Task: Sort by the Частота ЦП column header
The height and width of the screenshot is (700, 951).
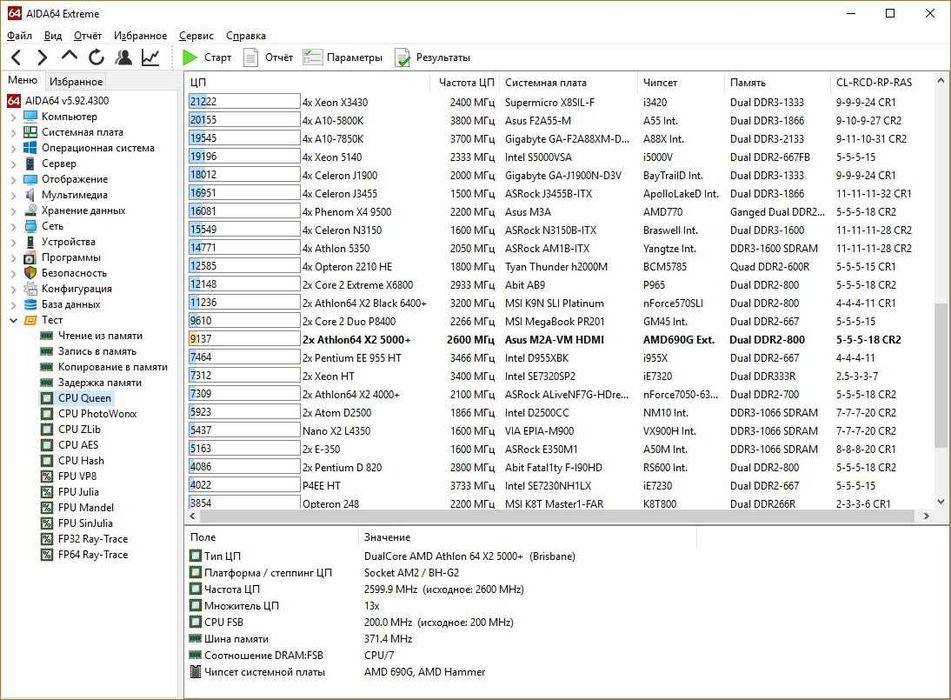Action: [x=466, y=82]
